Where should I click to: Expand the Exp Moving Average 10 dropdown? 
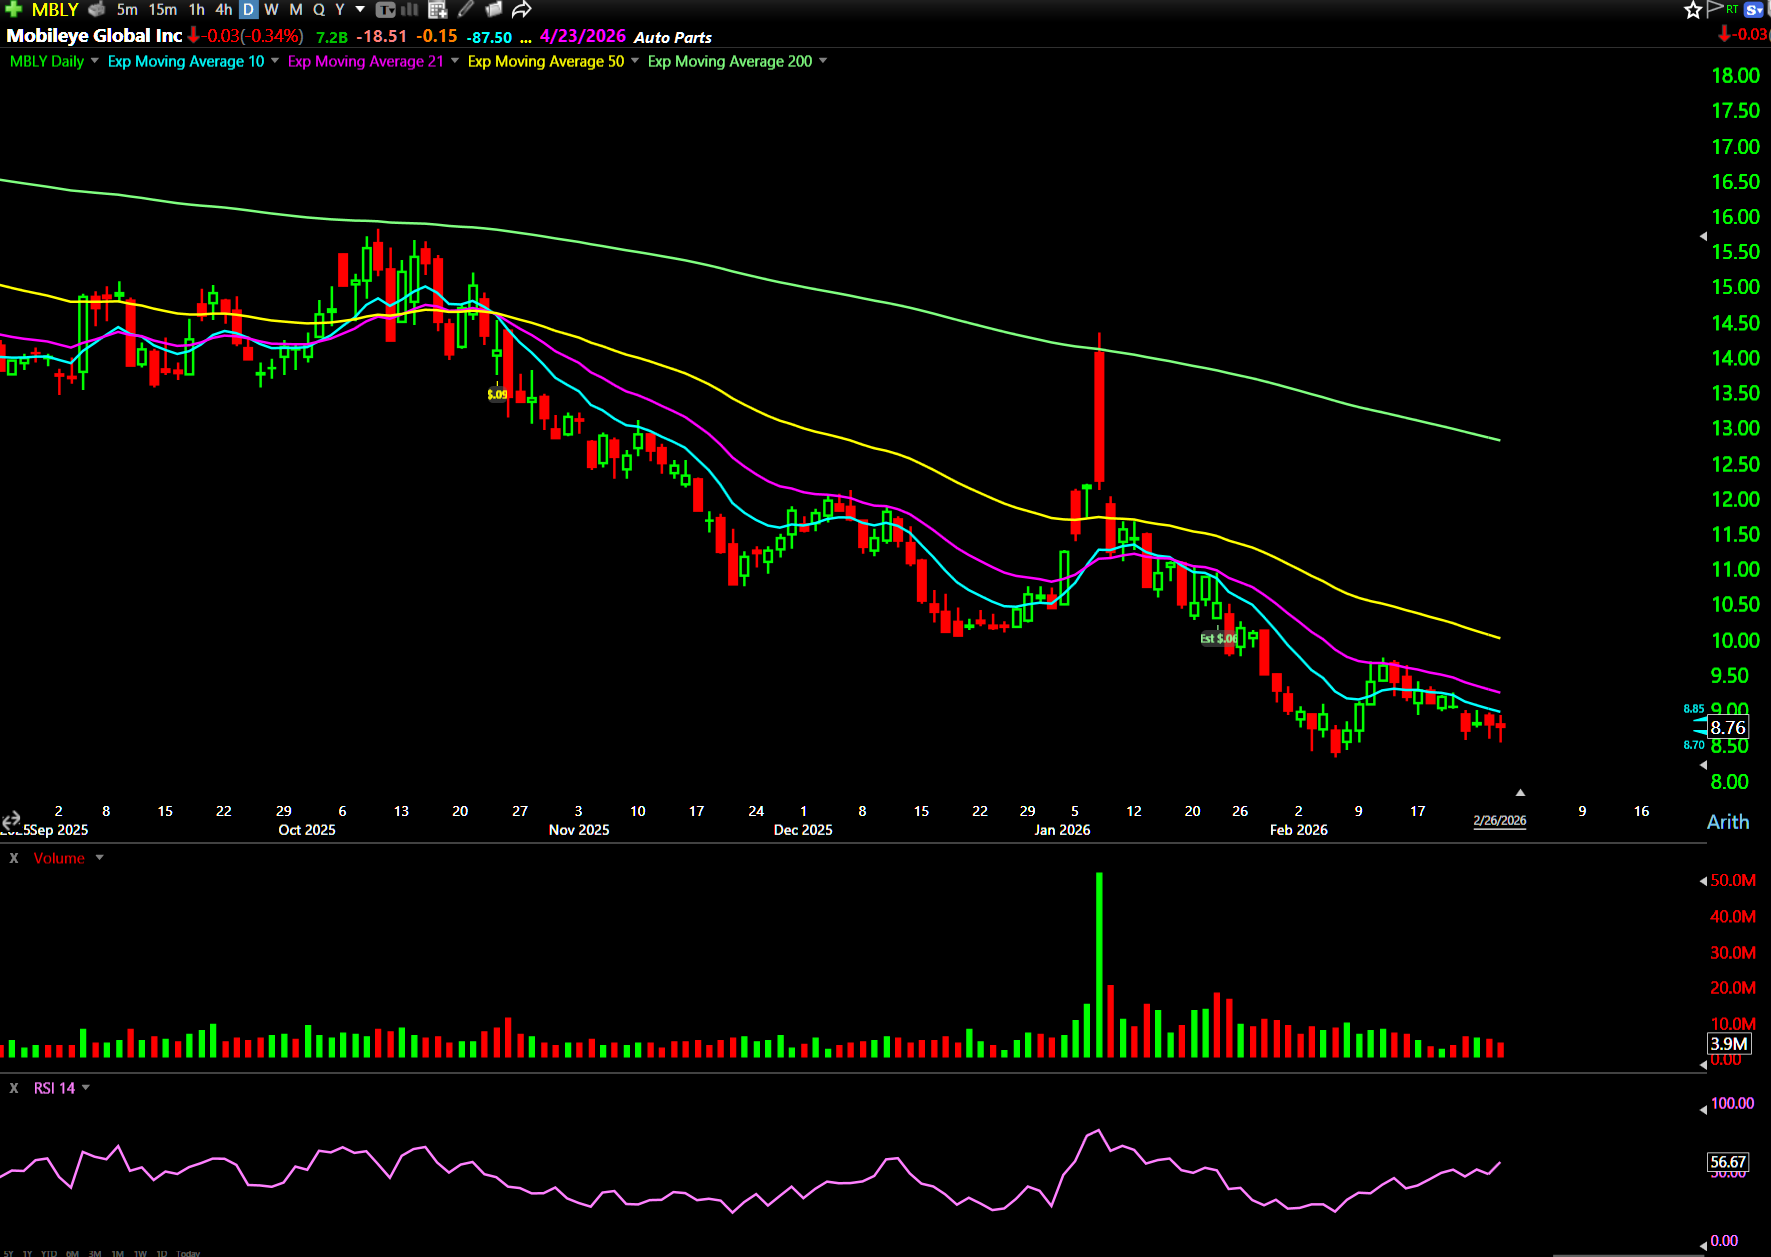tap(275, 61)
